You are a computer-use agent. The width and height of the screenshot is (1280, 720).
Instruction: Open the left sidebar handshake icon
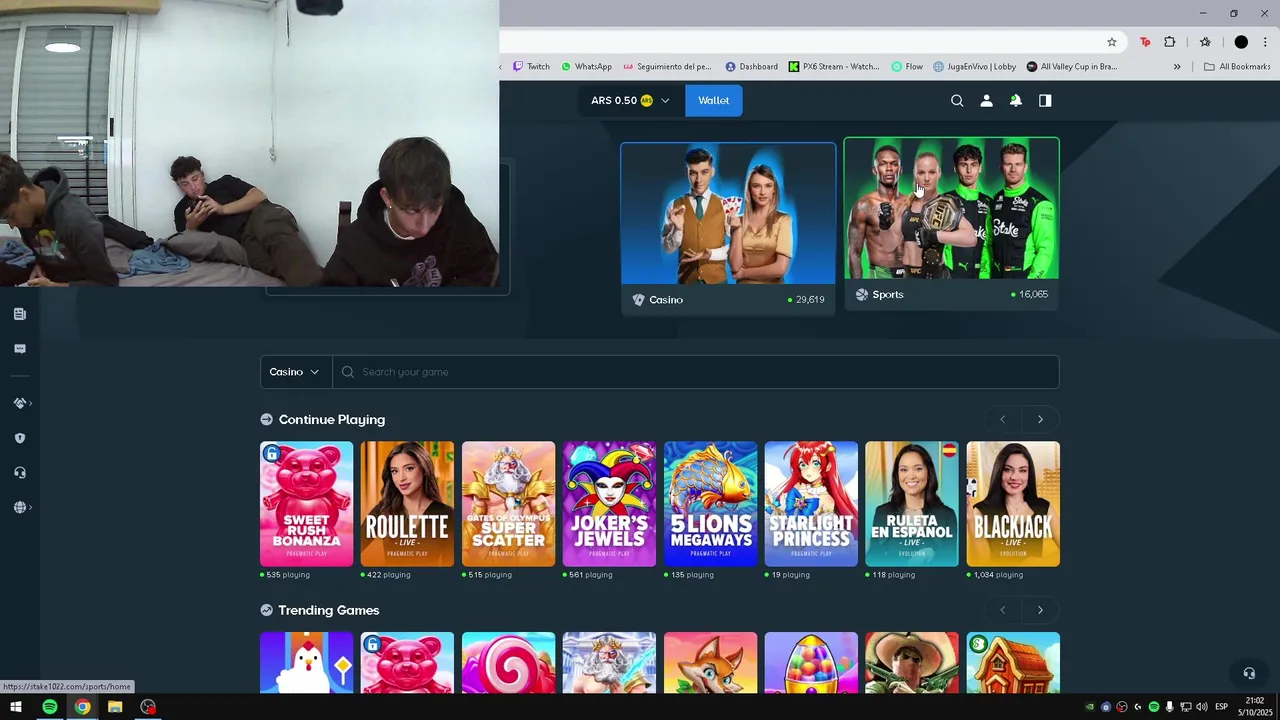(x=19, y=403)
